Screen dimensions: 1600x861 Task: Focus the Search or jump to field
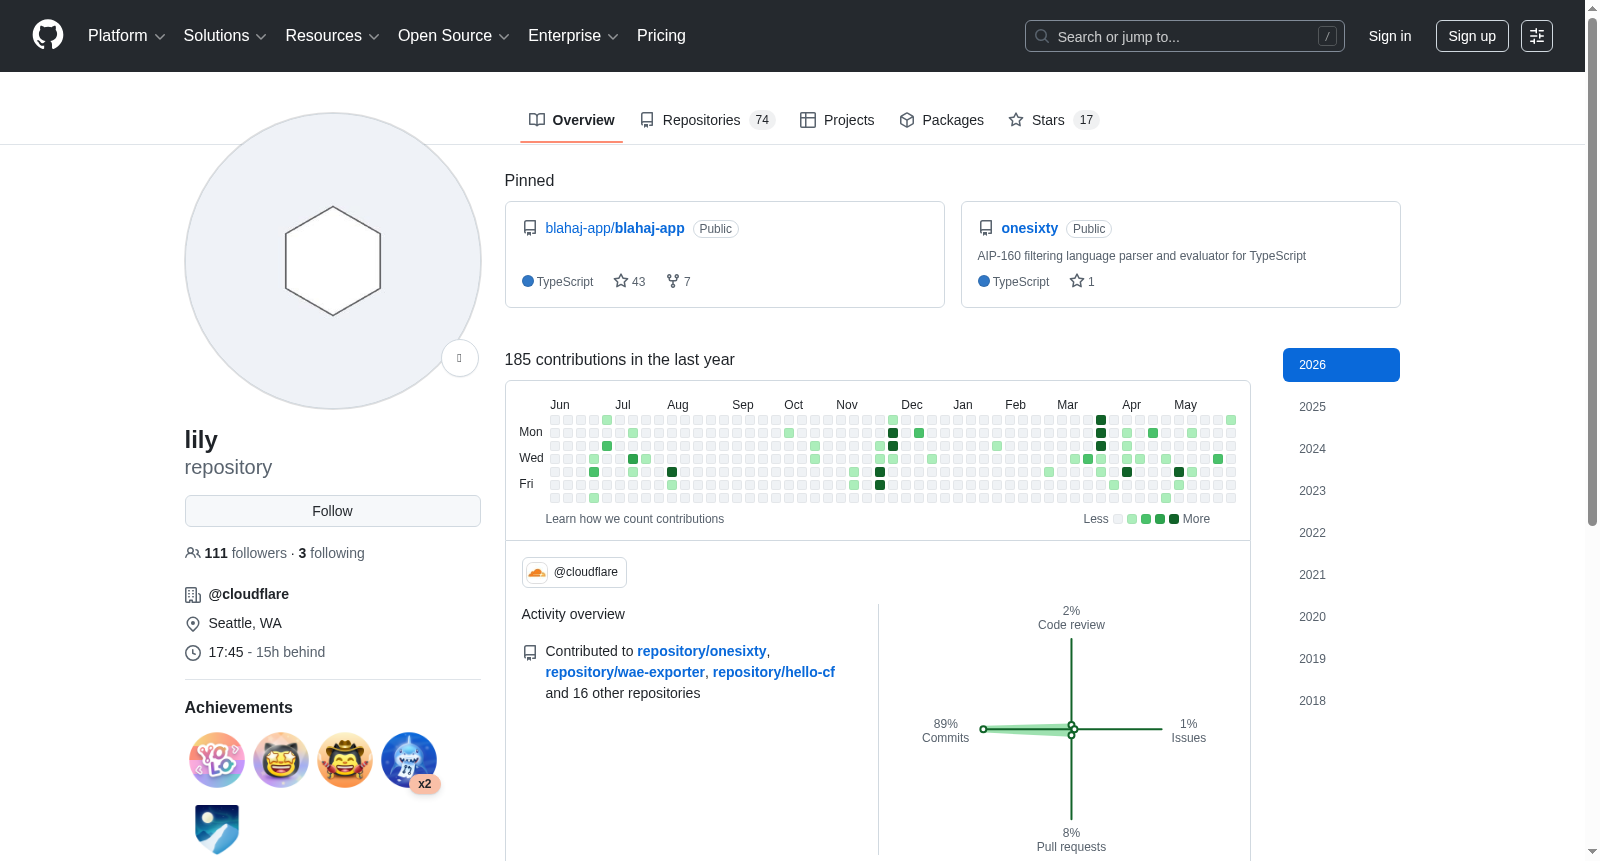[1185, 36]
